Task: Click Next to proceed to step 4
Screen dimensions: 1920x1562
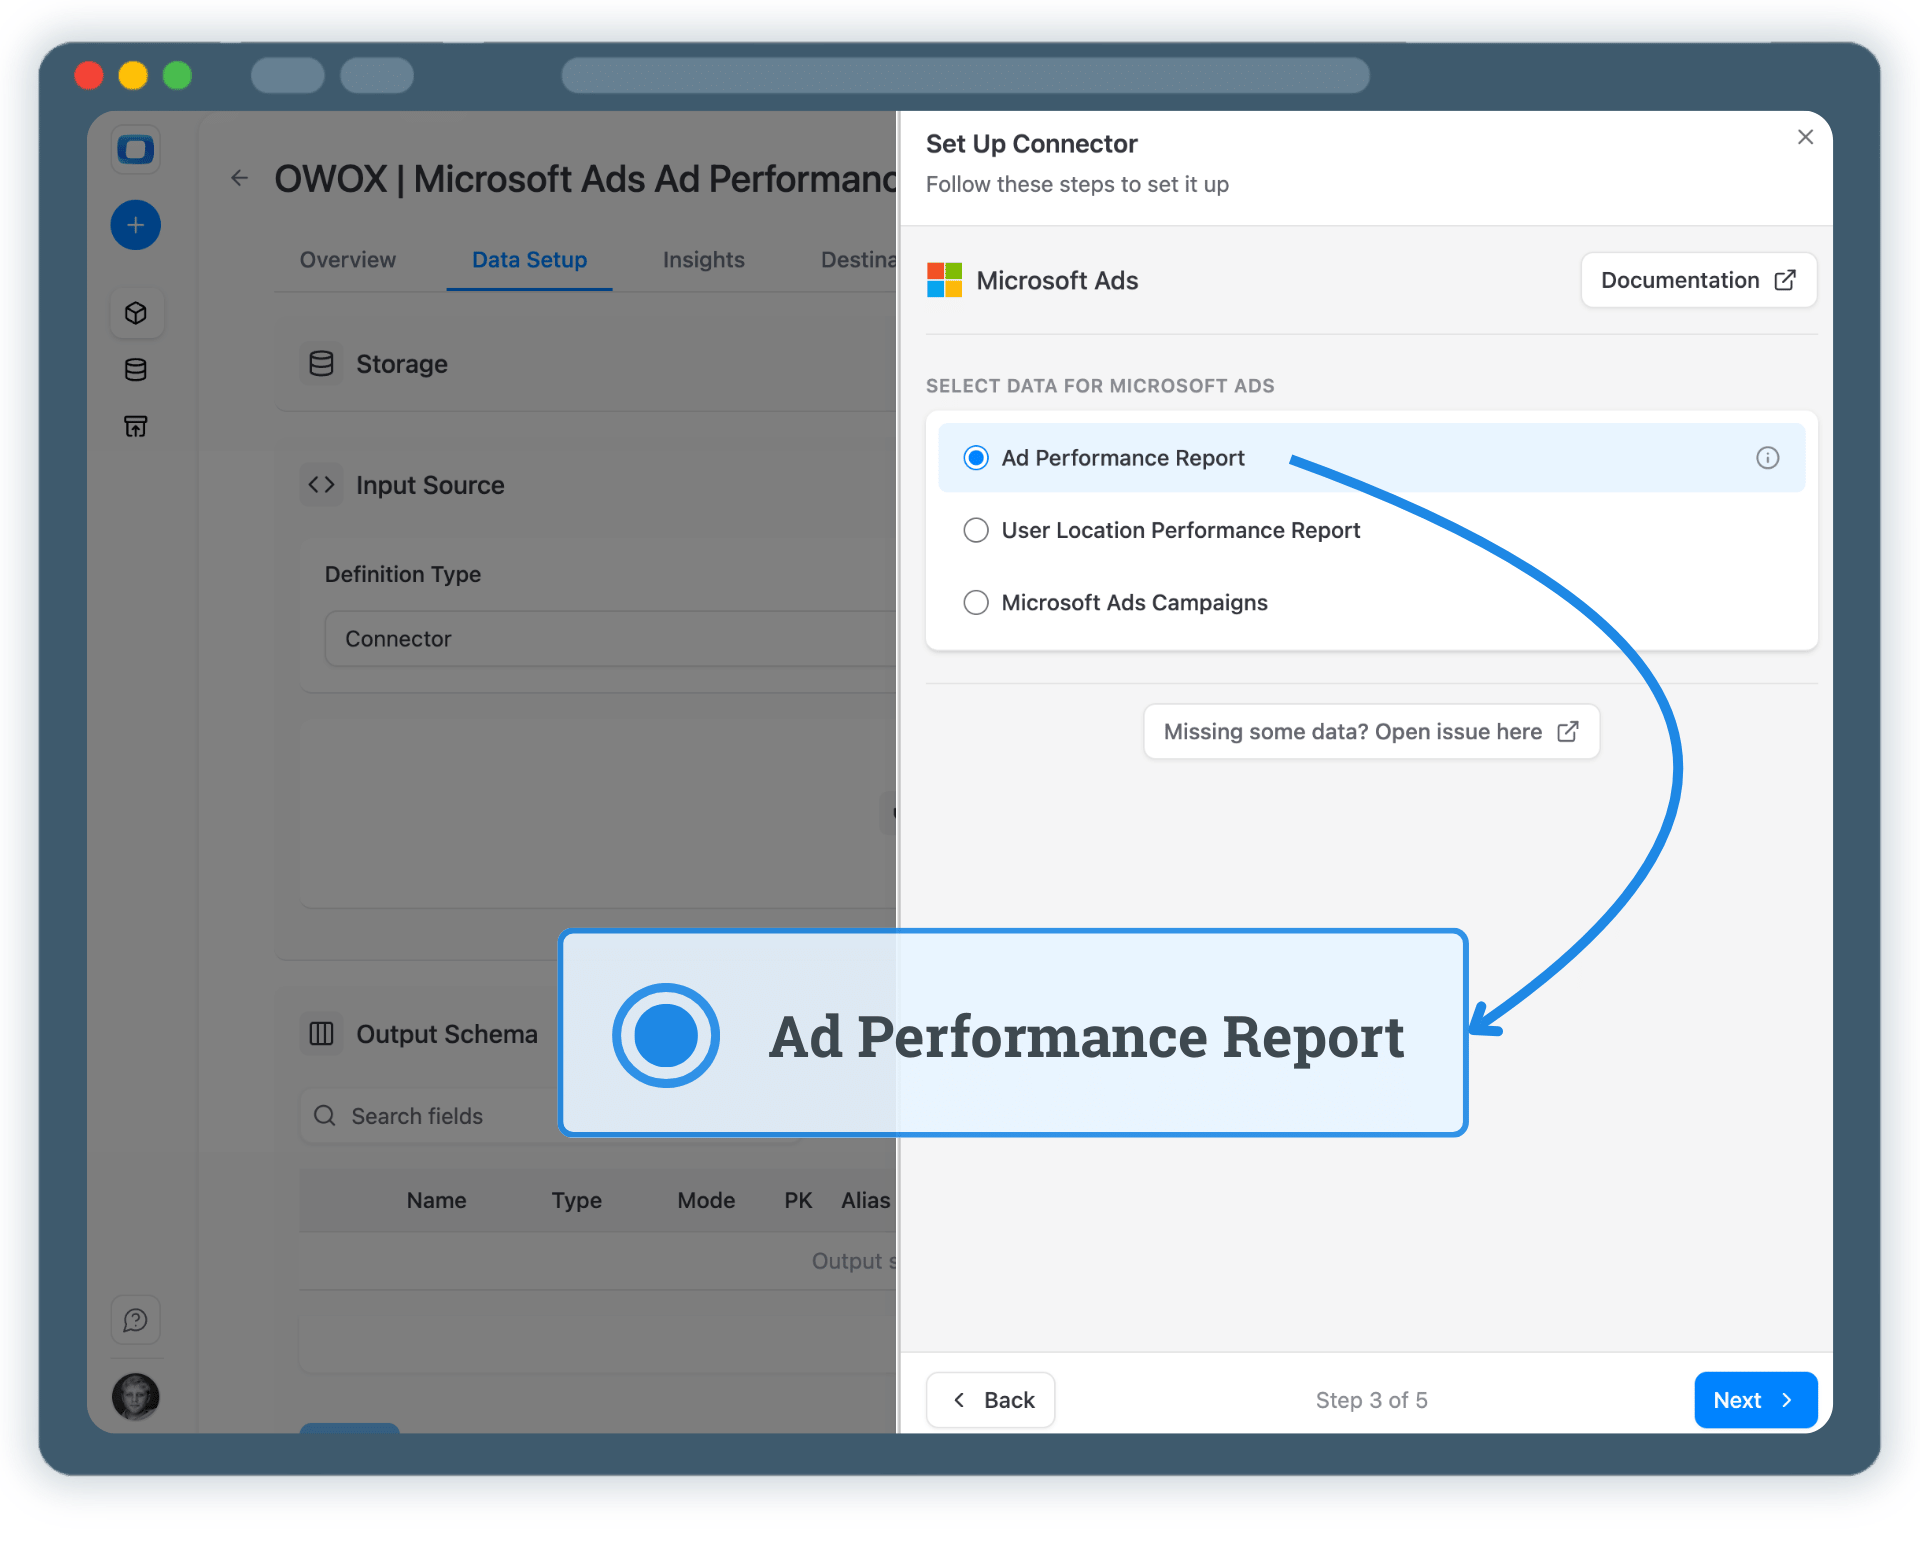Action: pos(1754,1400)
